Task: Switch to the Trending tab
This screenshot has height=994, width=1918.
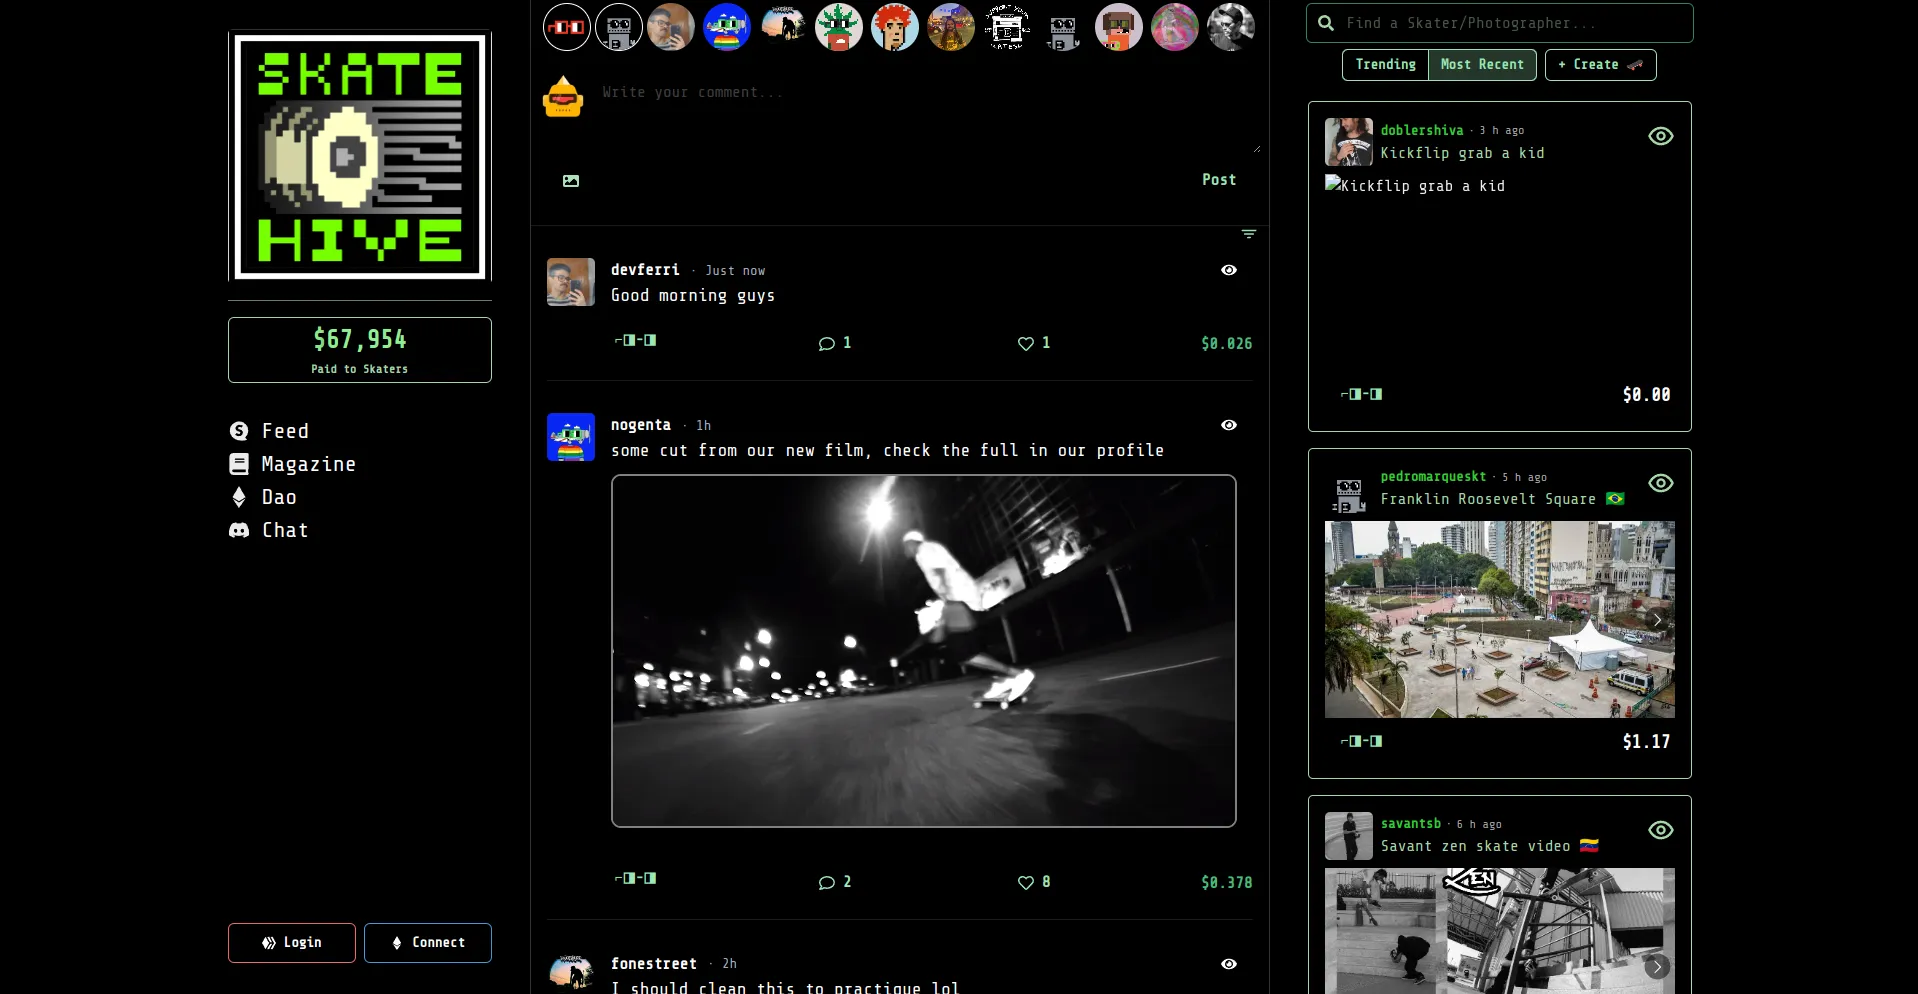Action: (1385, 64)
